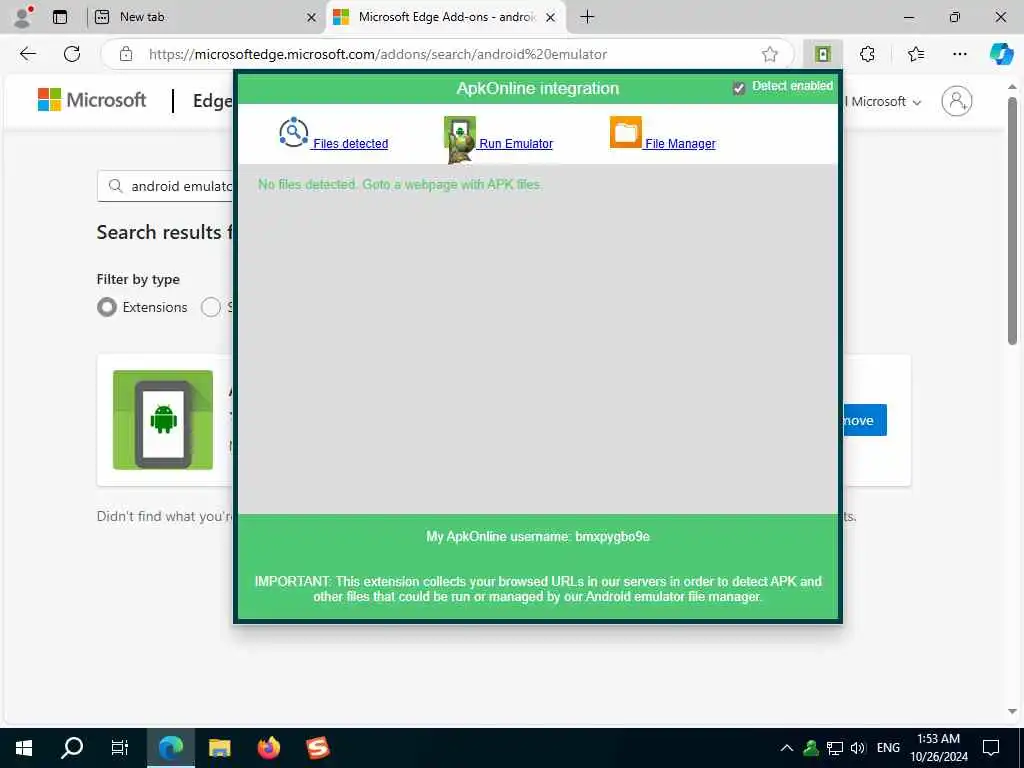Add this page to favorites star
1024x768 pixels.
pyautogui.click(x=770, y=54)
